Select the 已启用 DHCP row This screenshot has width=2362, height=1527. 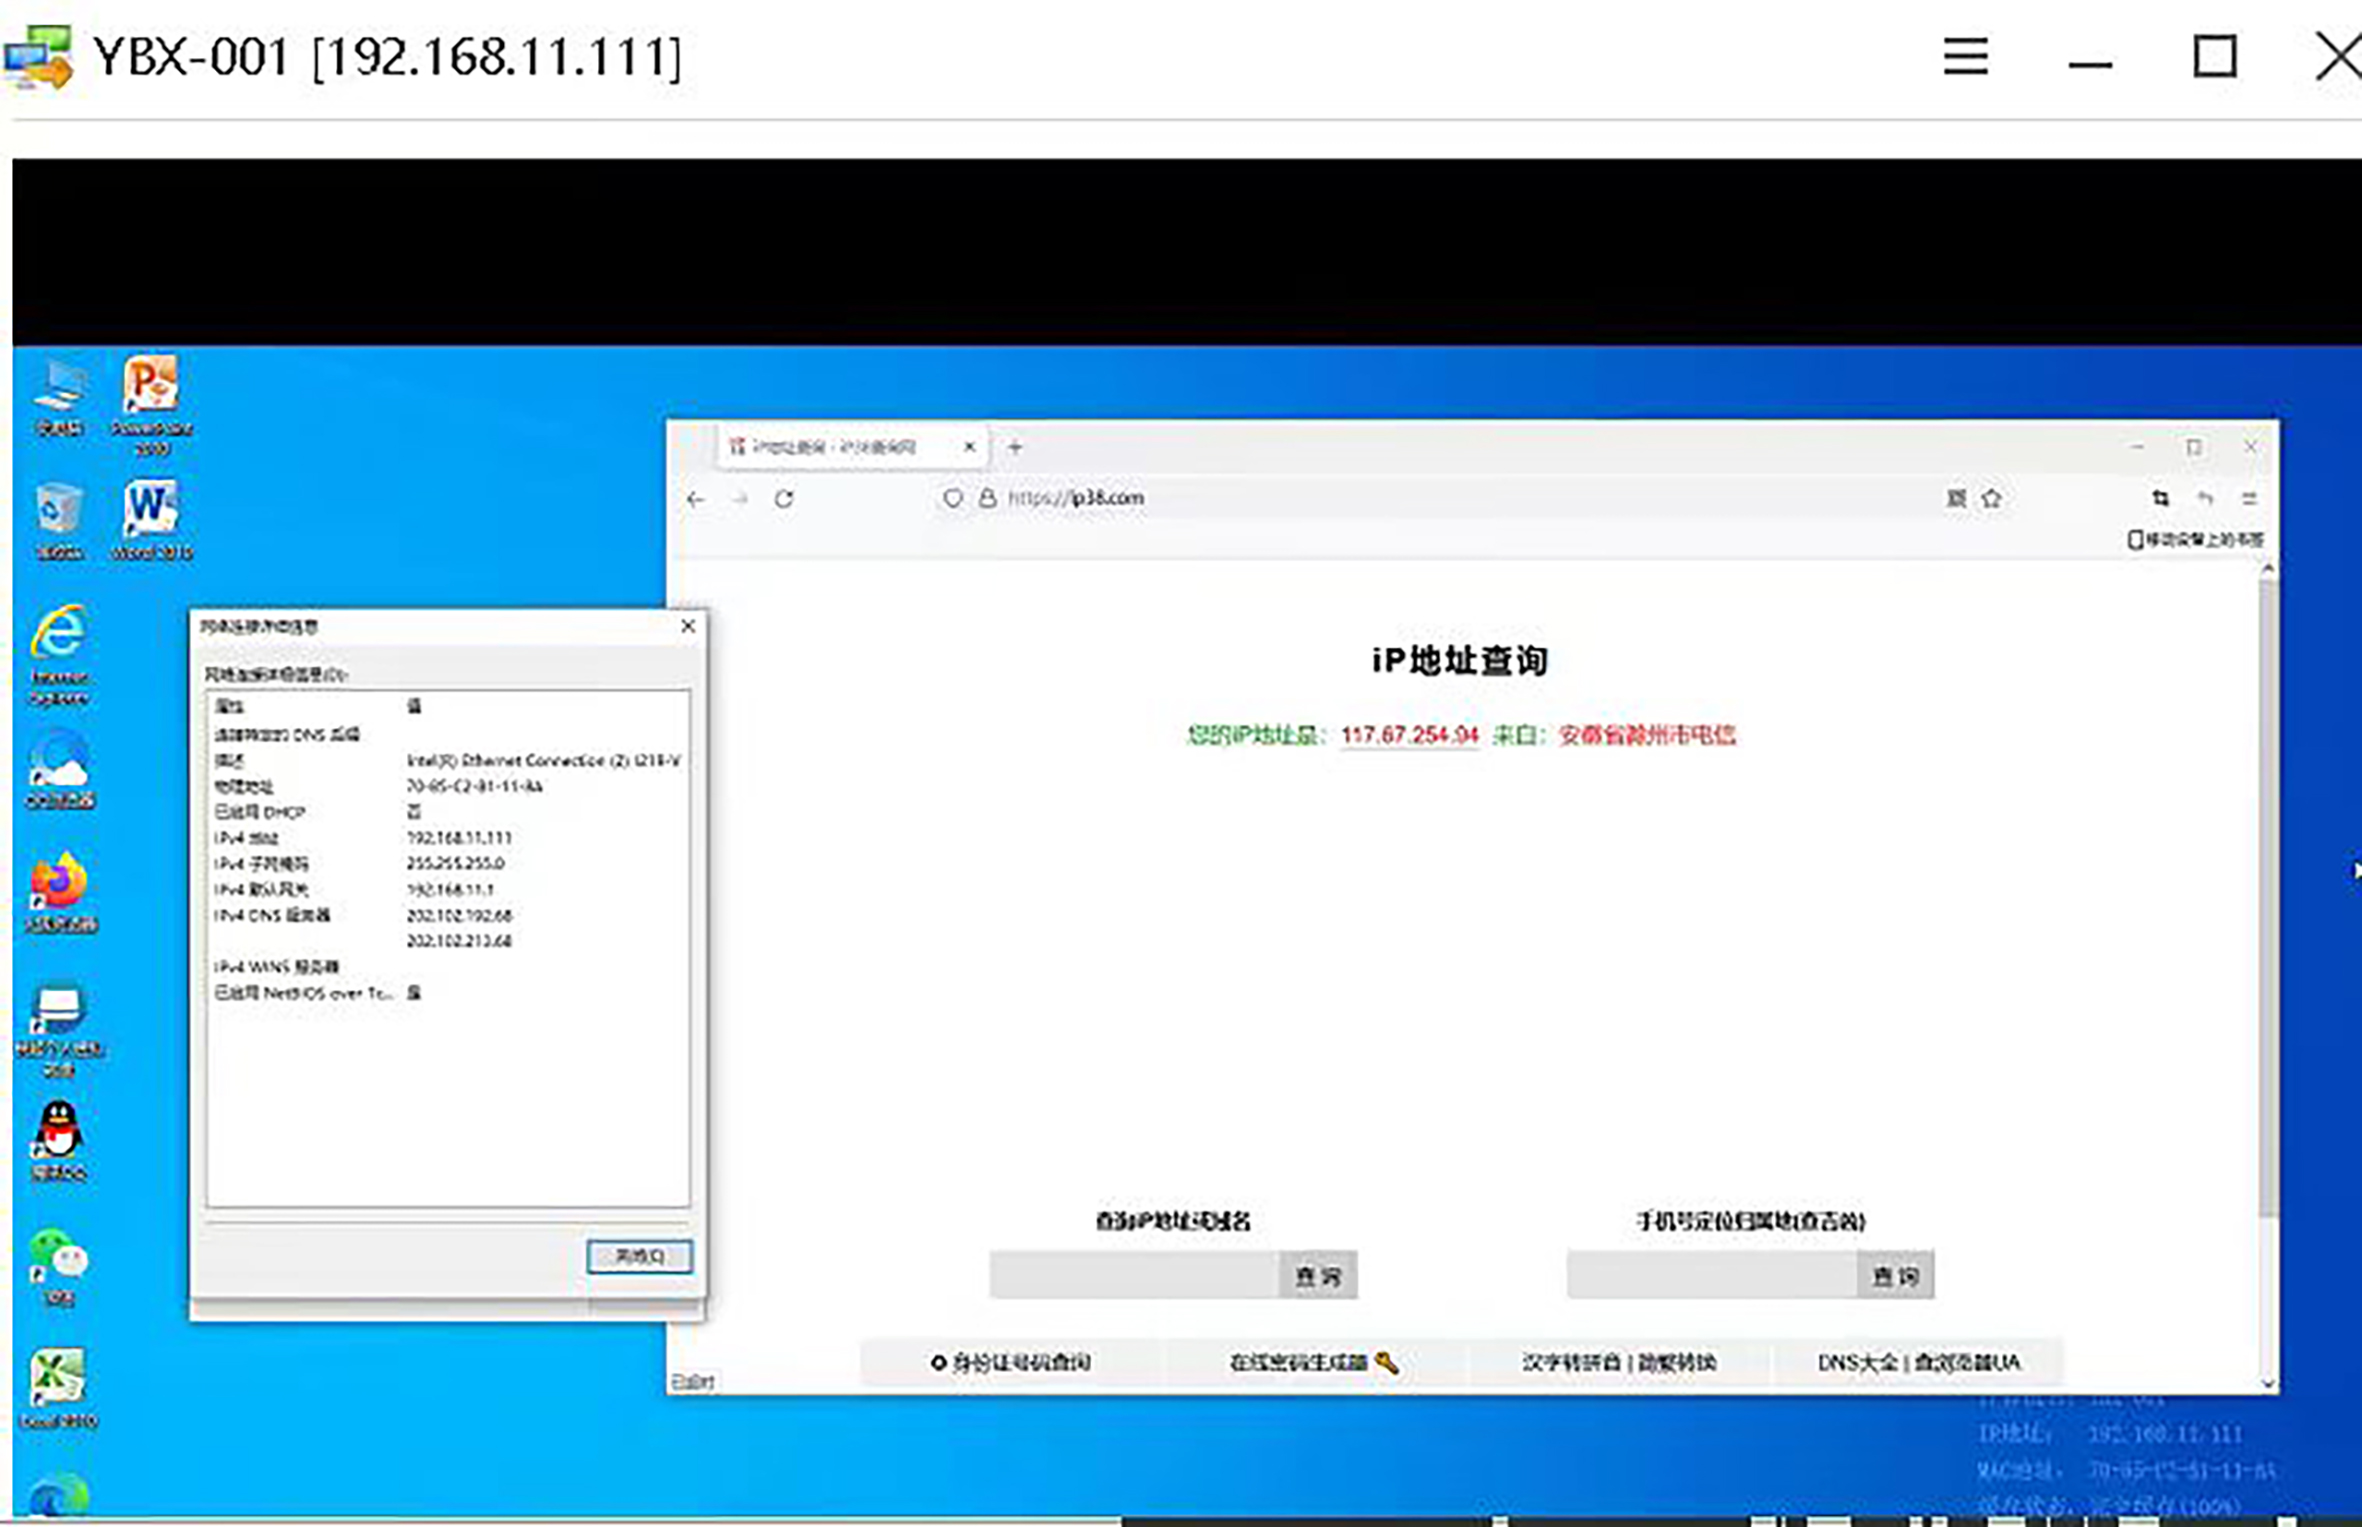[447, 812]
